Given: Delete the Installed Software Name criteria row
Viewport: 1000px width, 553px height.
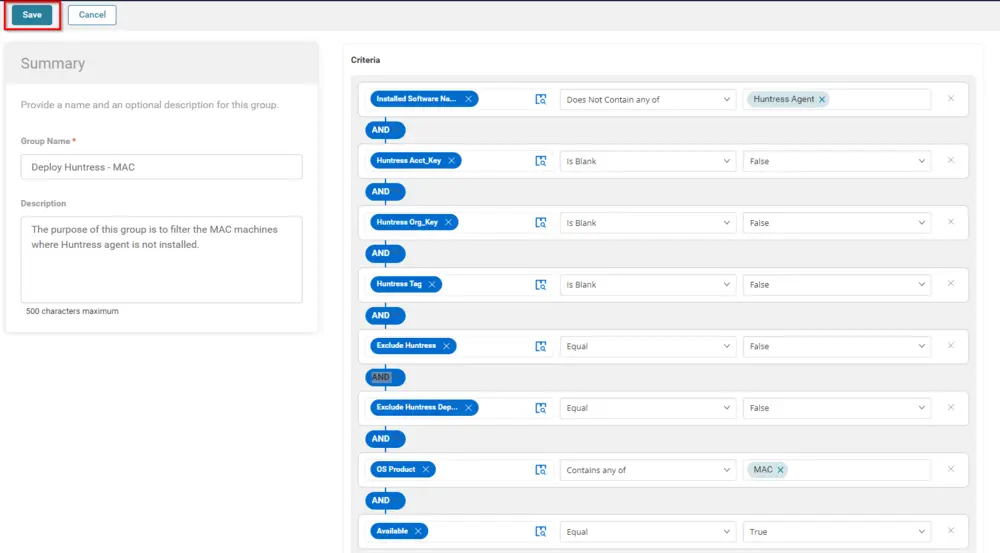Looking at the screenshot, I should (x=950, y=99).
